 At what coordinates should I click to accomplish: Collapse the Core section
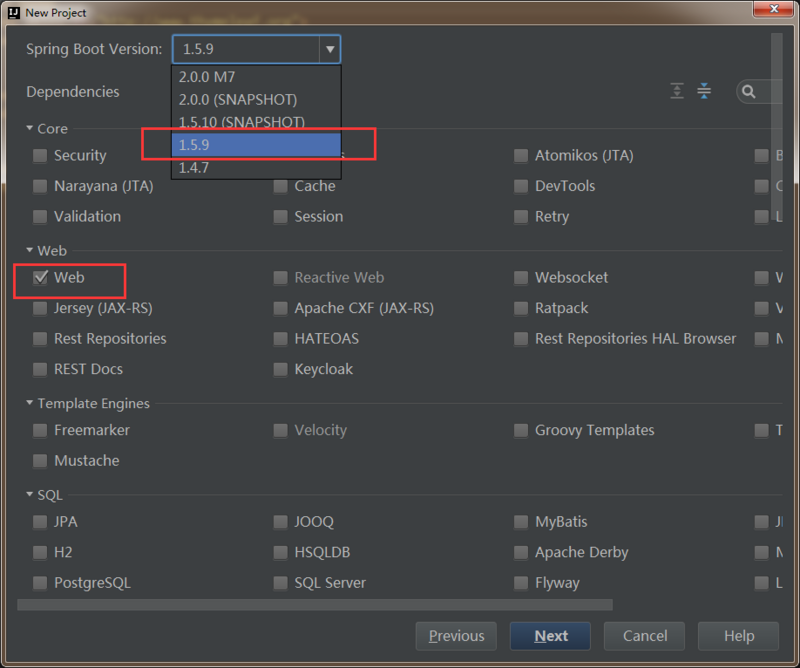[30, 128]
